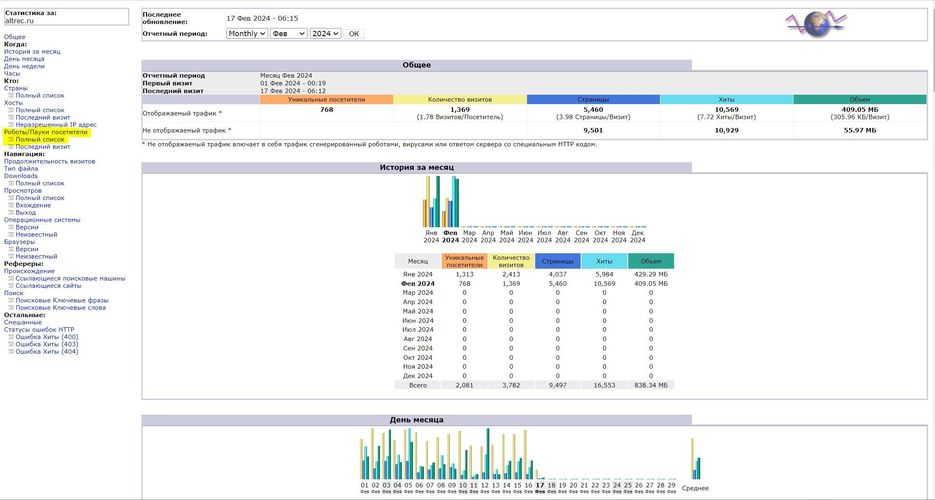Click the icon beside Поисковые Ключевые фразы
The width and height of the screenshot is (935, 500).
pos(11,300)
